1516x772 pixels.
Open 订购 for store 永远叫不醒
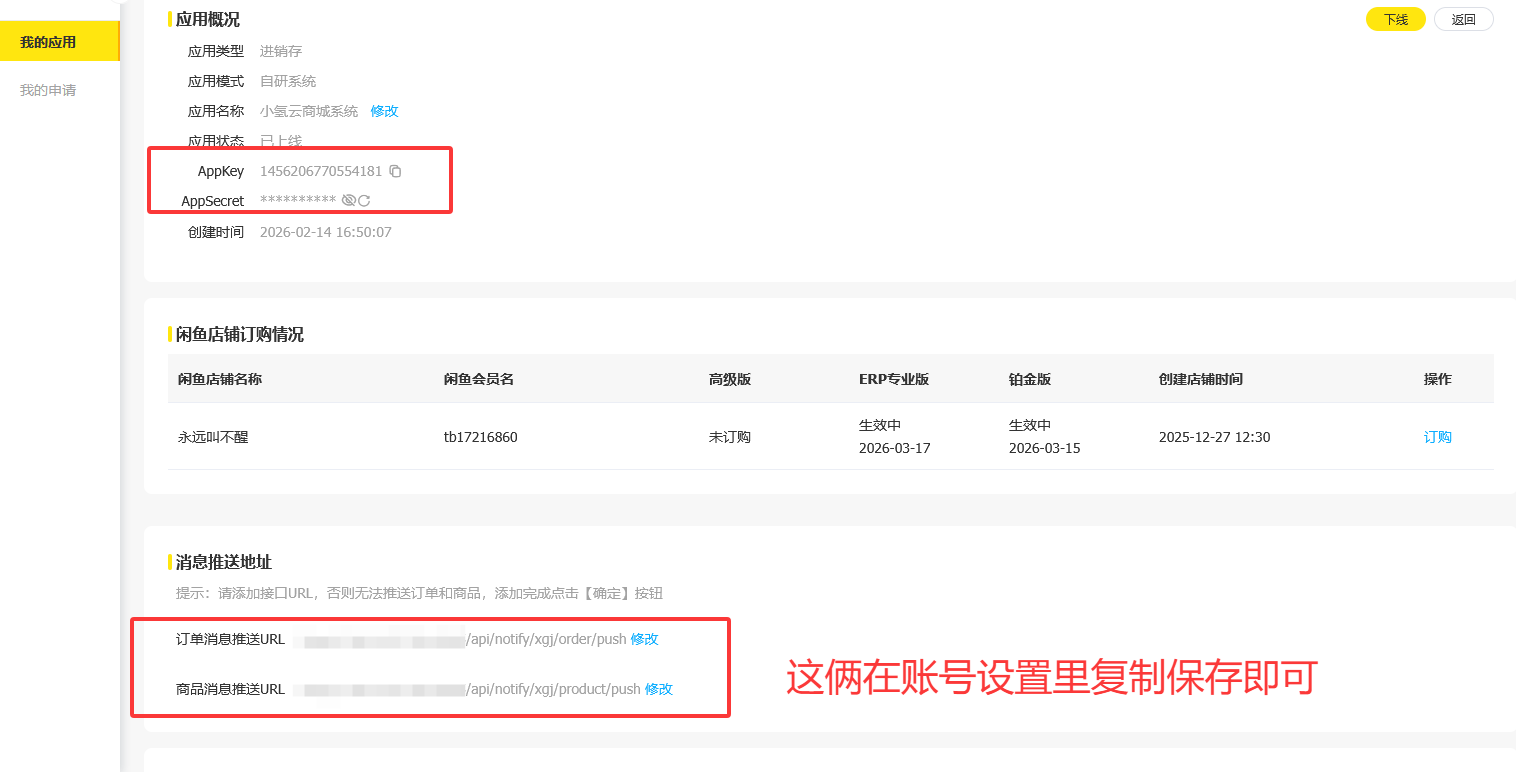(x=1437, y=436)
